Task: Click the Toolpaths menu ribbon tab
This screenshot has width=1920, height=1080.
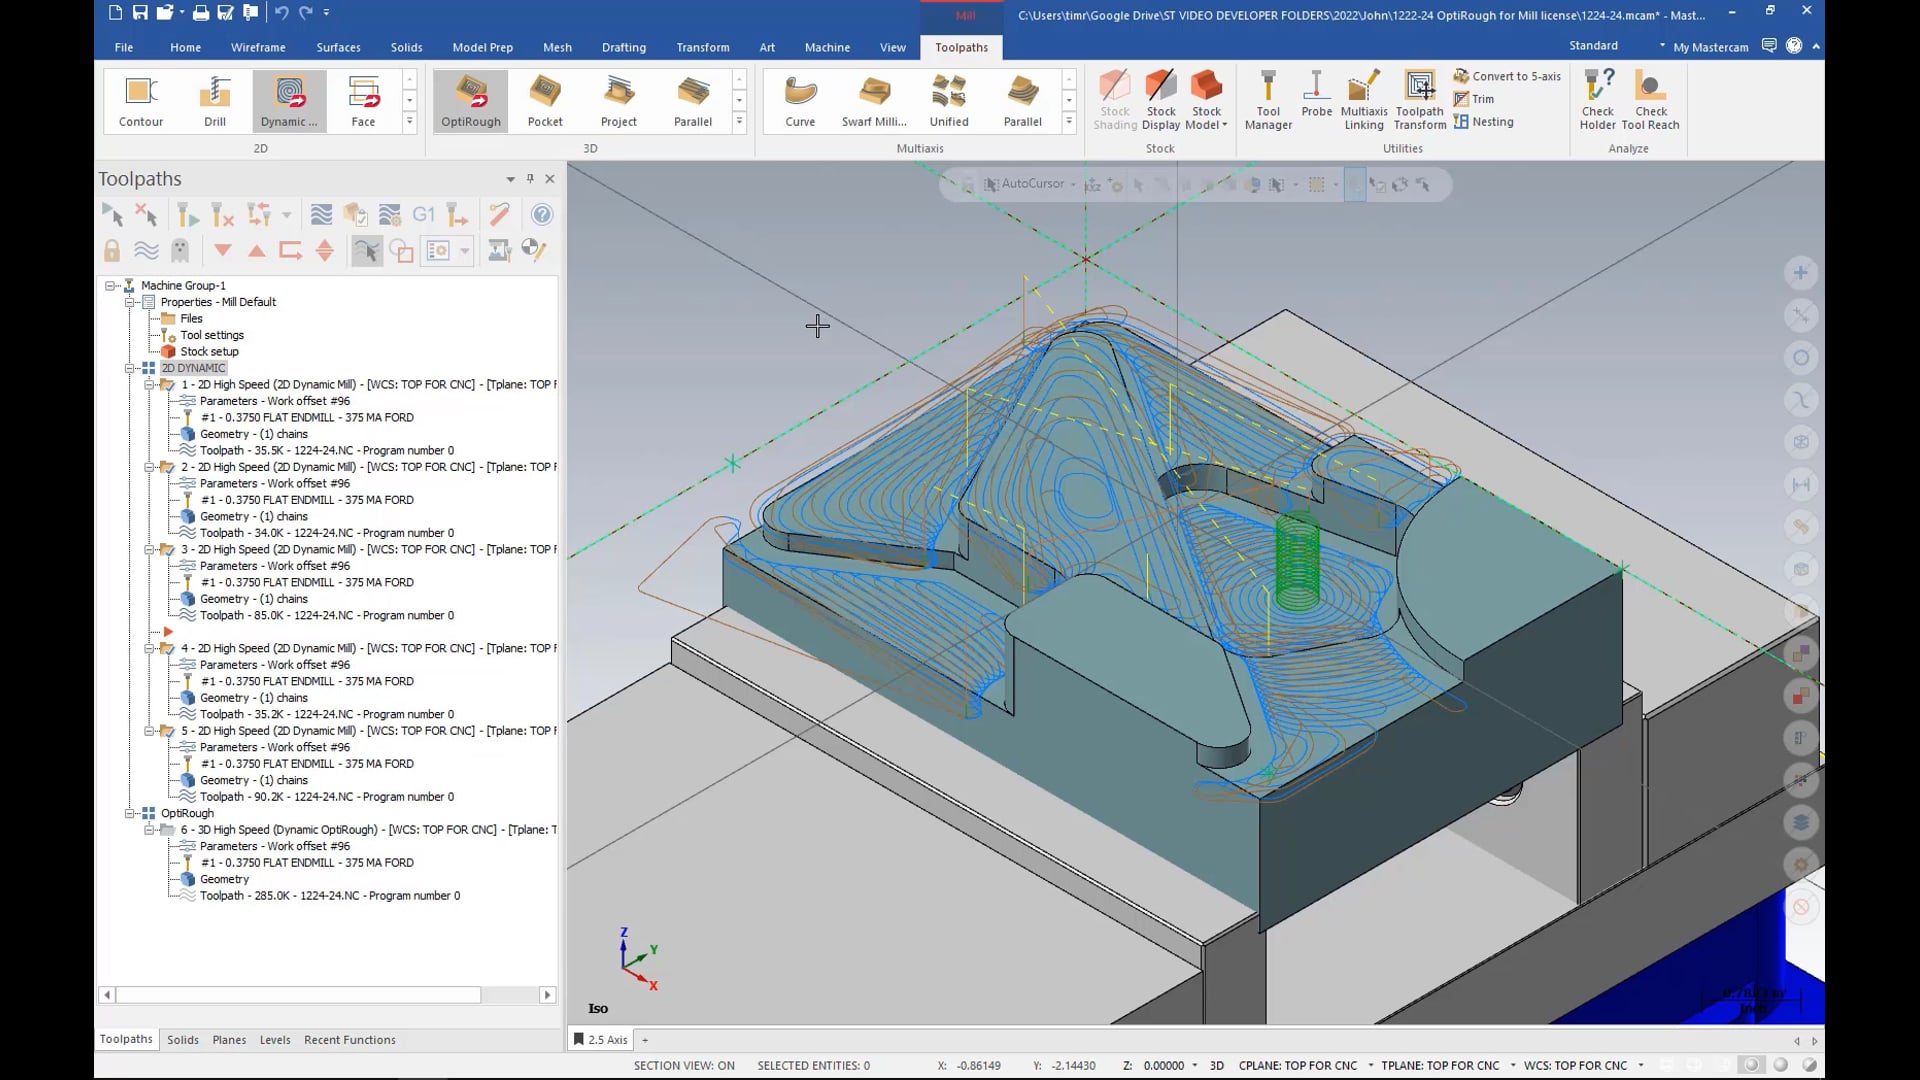Action: pos(961,47)
